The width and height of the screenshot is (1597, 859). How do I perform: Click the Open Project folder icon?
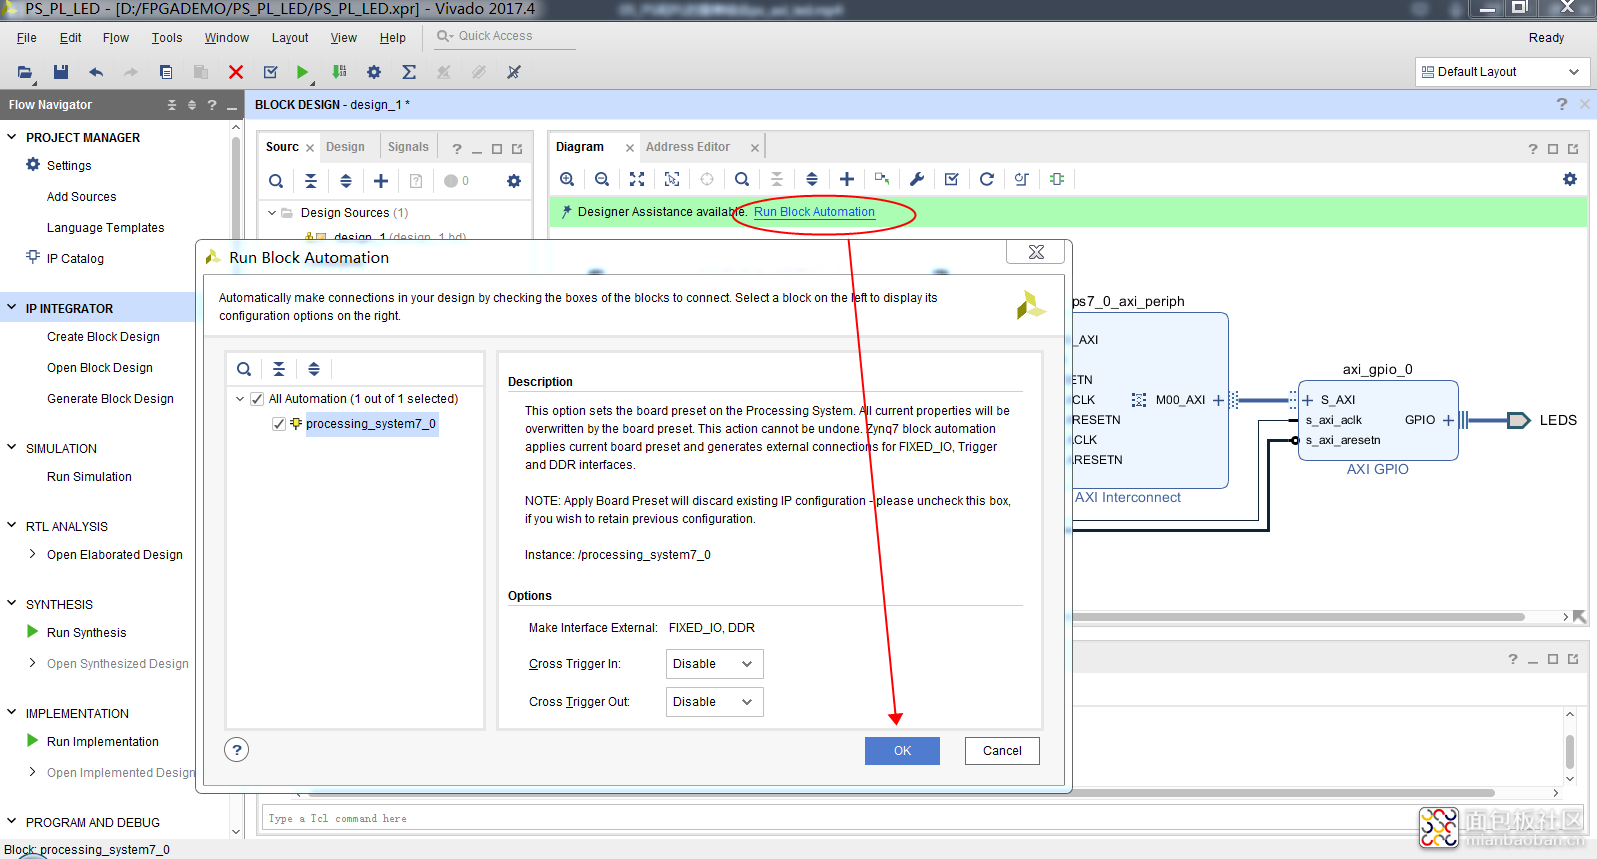[x=25, y=72]
